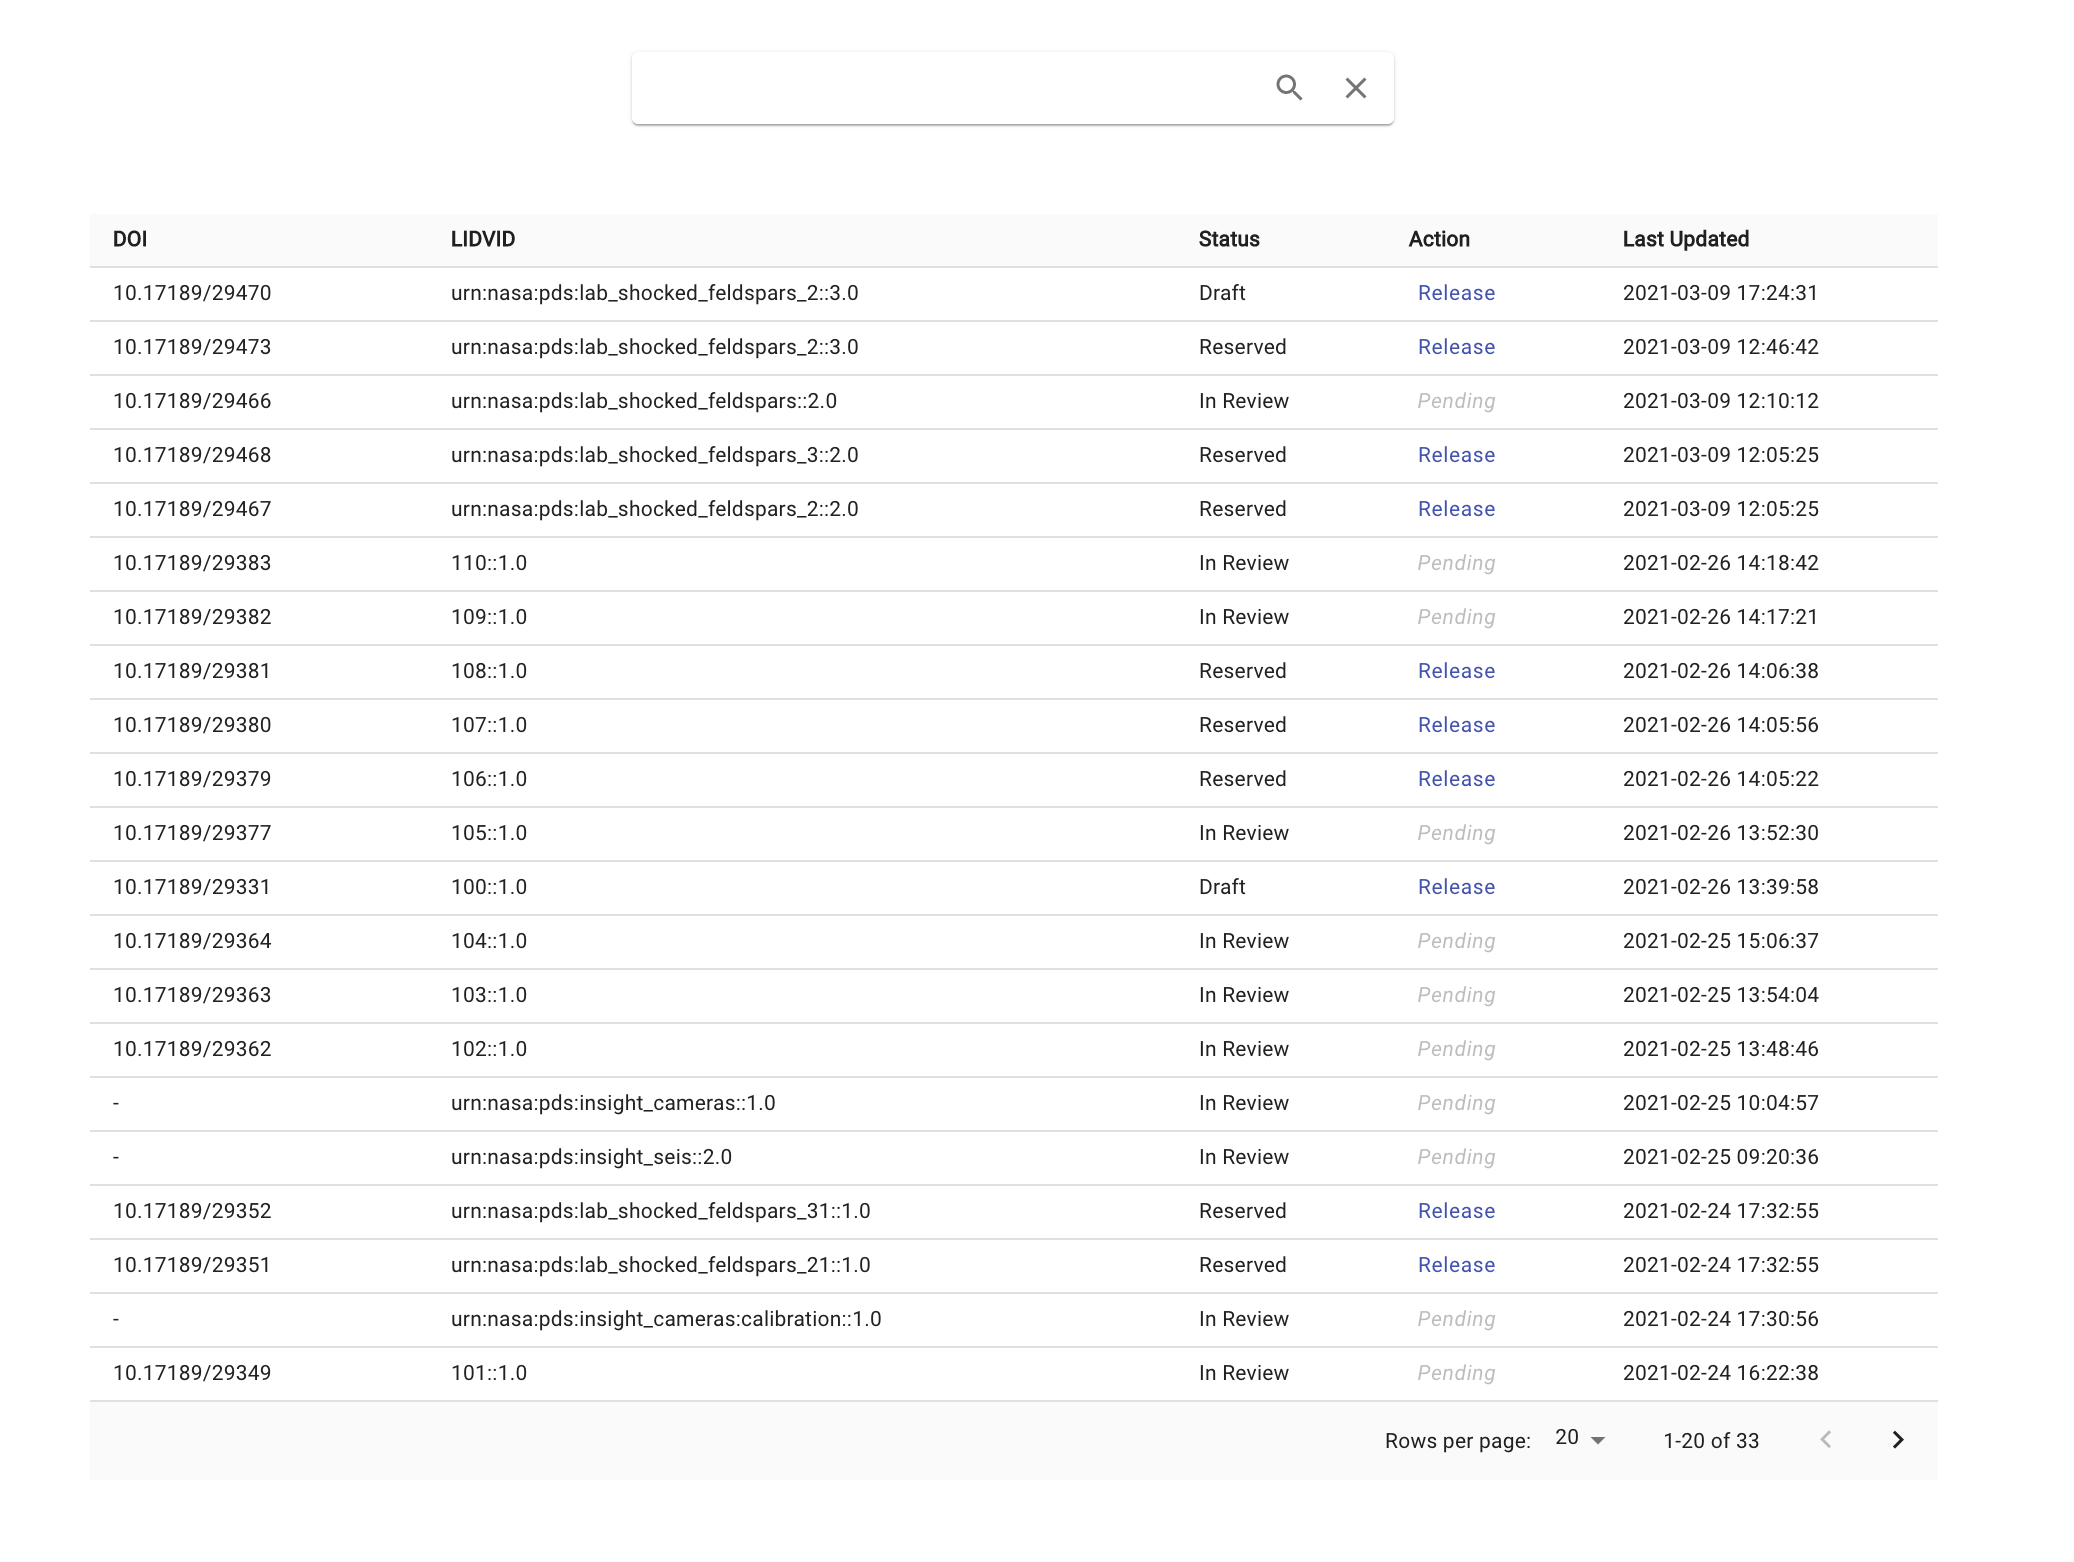Click the LIDVID column header
Image resolution: width=2074 pixels, height=1562 pixels.
(483, 239)
